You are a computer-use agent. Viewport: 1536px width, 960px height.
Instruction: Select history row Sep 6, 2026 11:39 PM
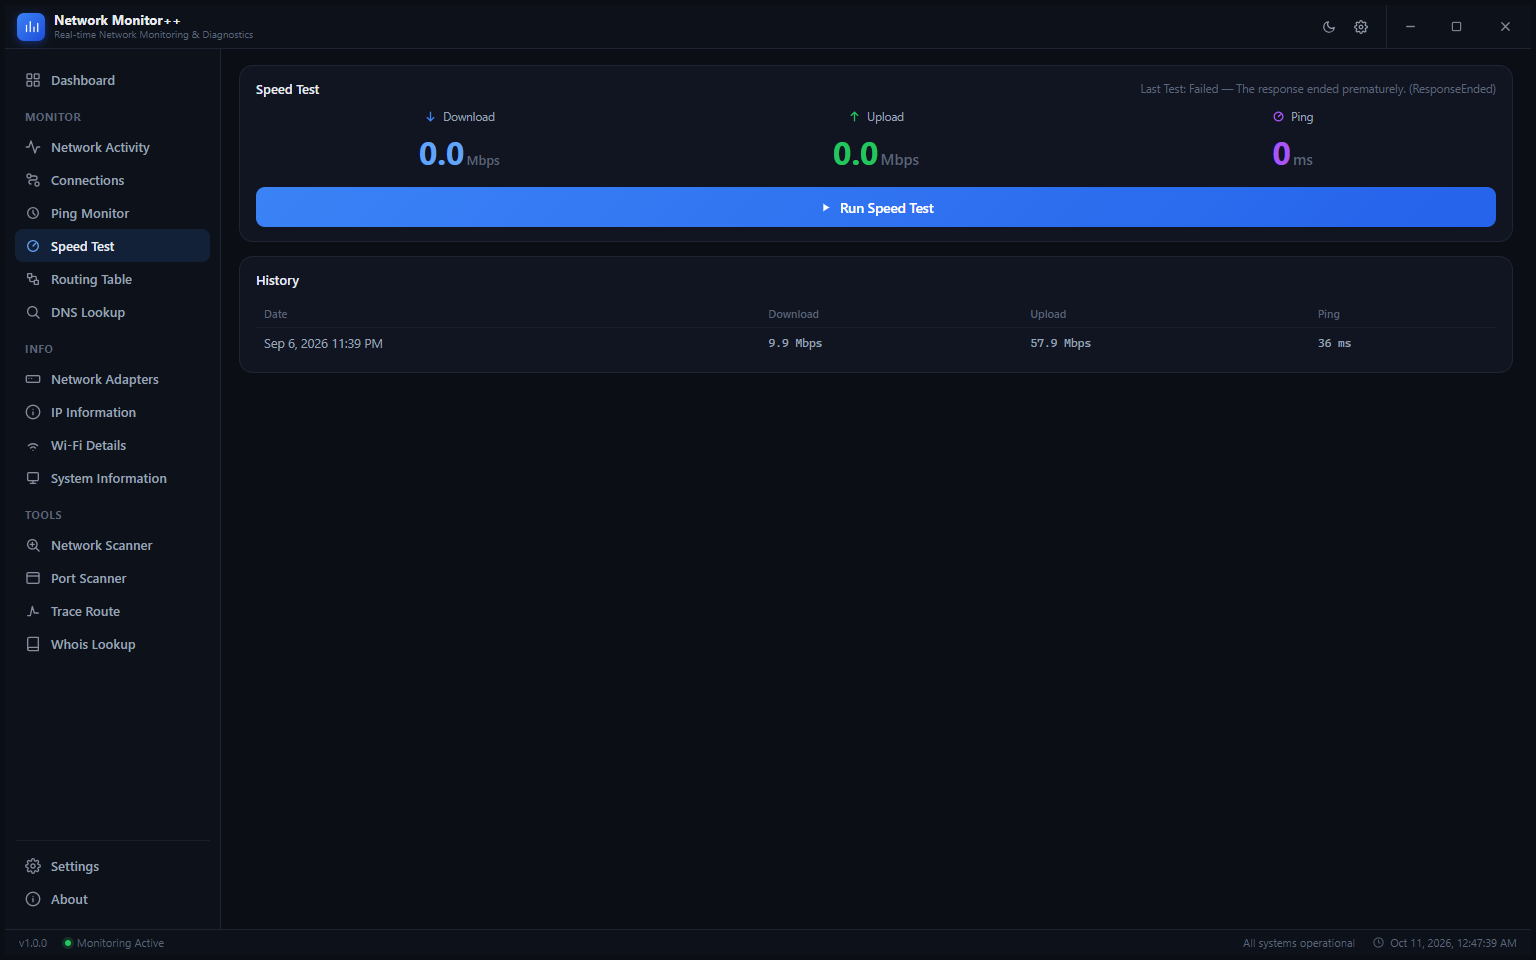(876, 343)
